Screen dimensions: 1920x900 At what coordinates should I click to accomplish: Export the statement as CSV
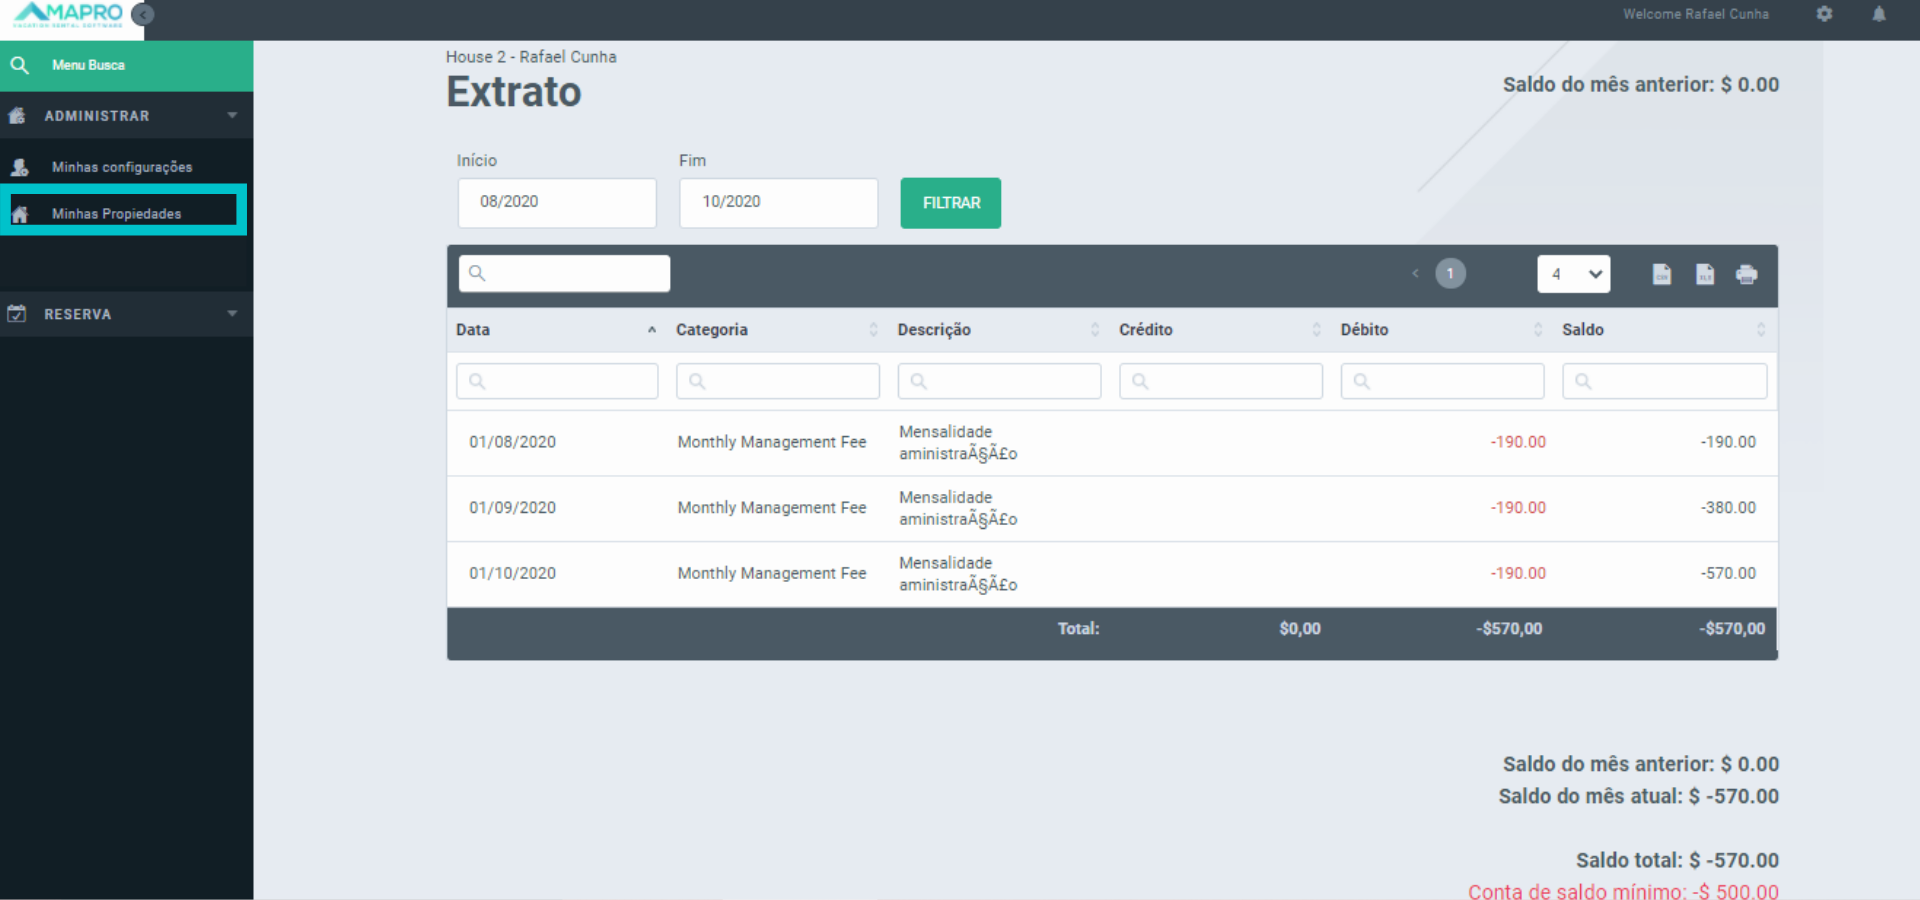tap(1661, 274)
